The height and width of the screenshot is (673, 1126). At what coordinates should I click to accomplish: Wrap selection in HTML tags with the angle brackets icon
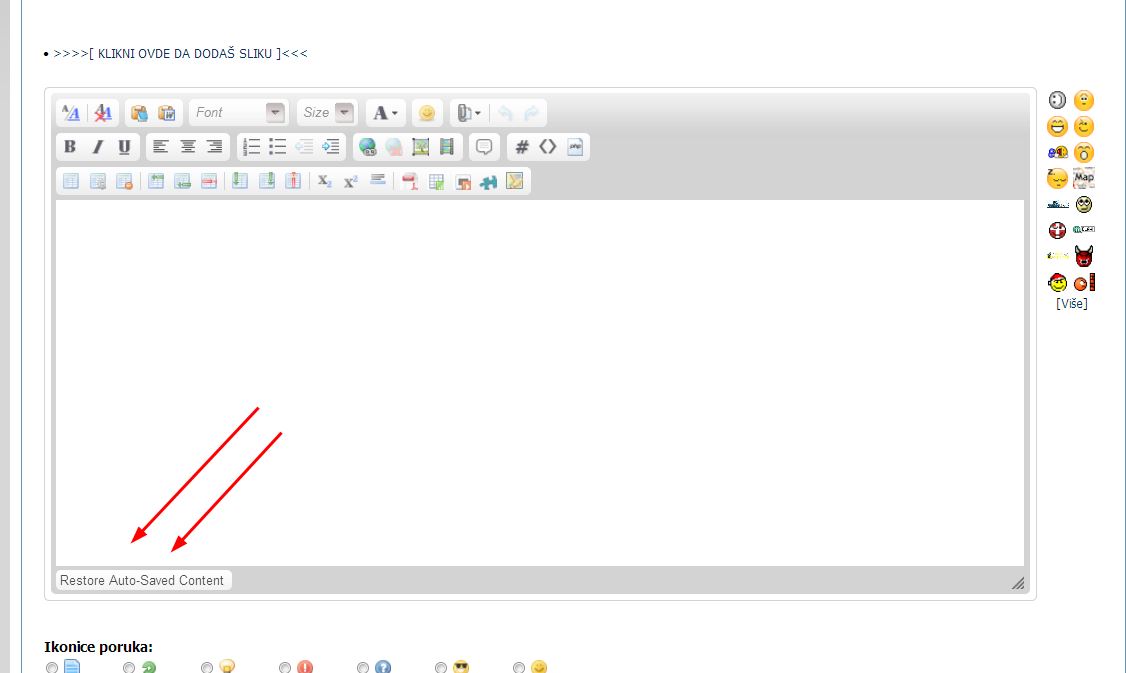click(548, 147)
